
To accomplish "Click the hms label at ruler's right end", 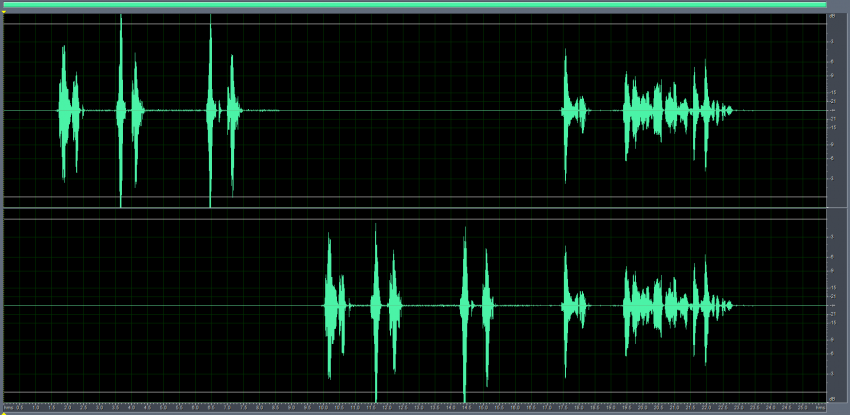I will click(820, 408).
